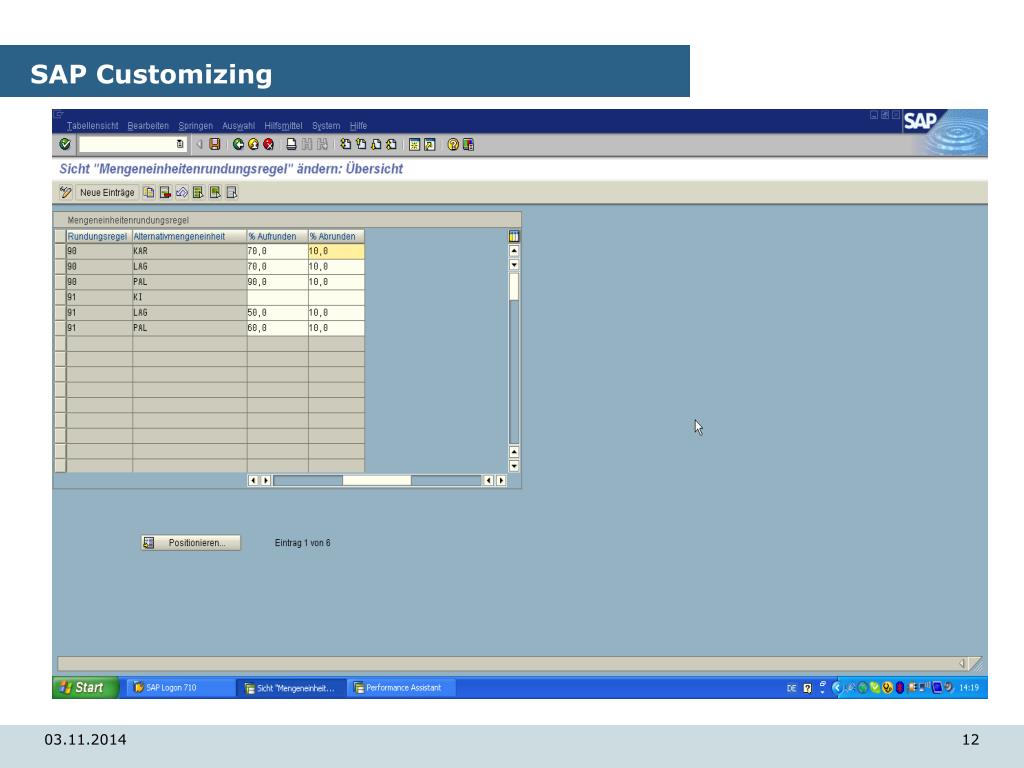The image size is (1024, 768).
Task: Open the System menu
Action: (326, 125)
